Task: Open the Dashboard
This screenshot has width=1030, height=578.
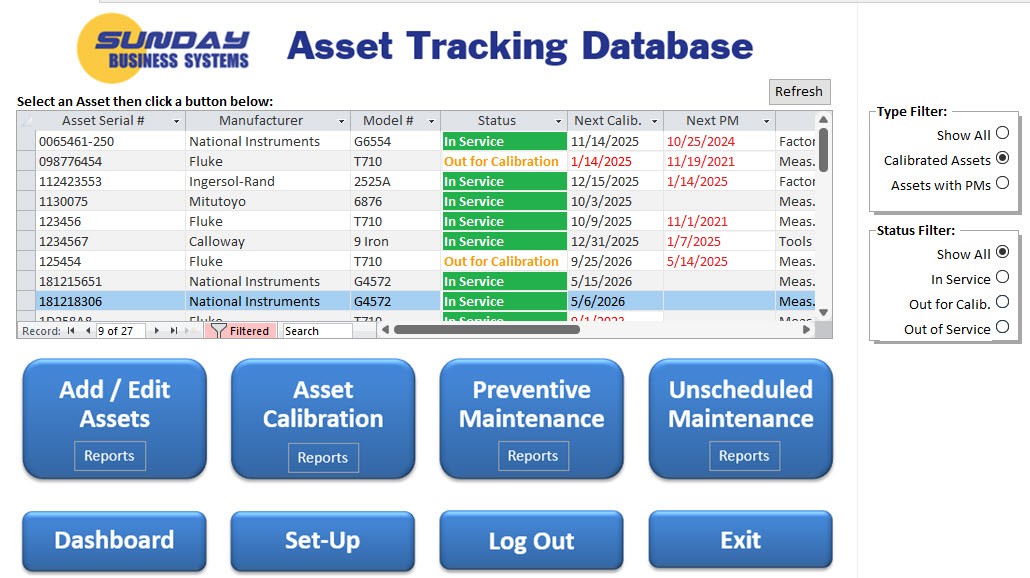Action: pyautogui.click(x=114, y=541)
